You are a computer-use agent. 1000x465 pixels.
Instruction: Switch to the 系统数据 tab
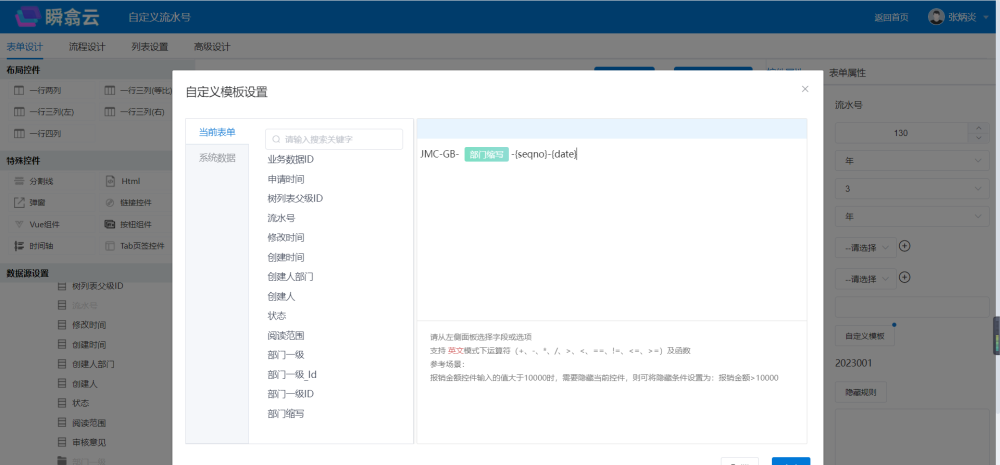[217, 158]
